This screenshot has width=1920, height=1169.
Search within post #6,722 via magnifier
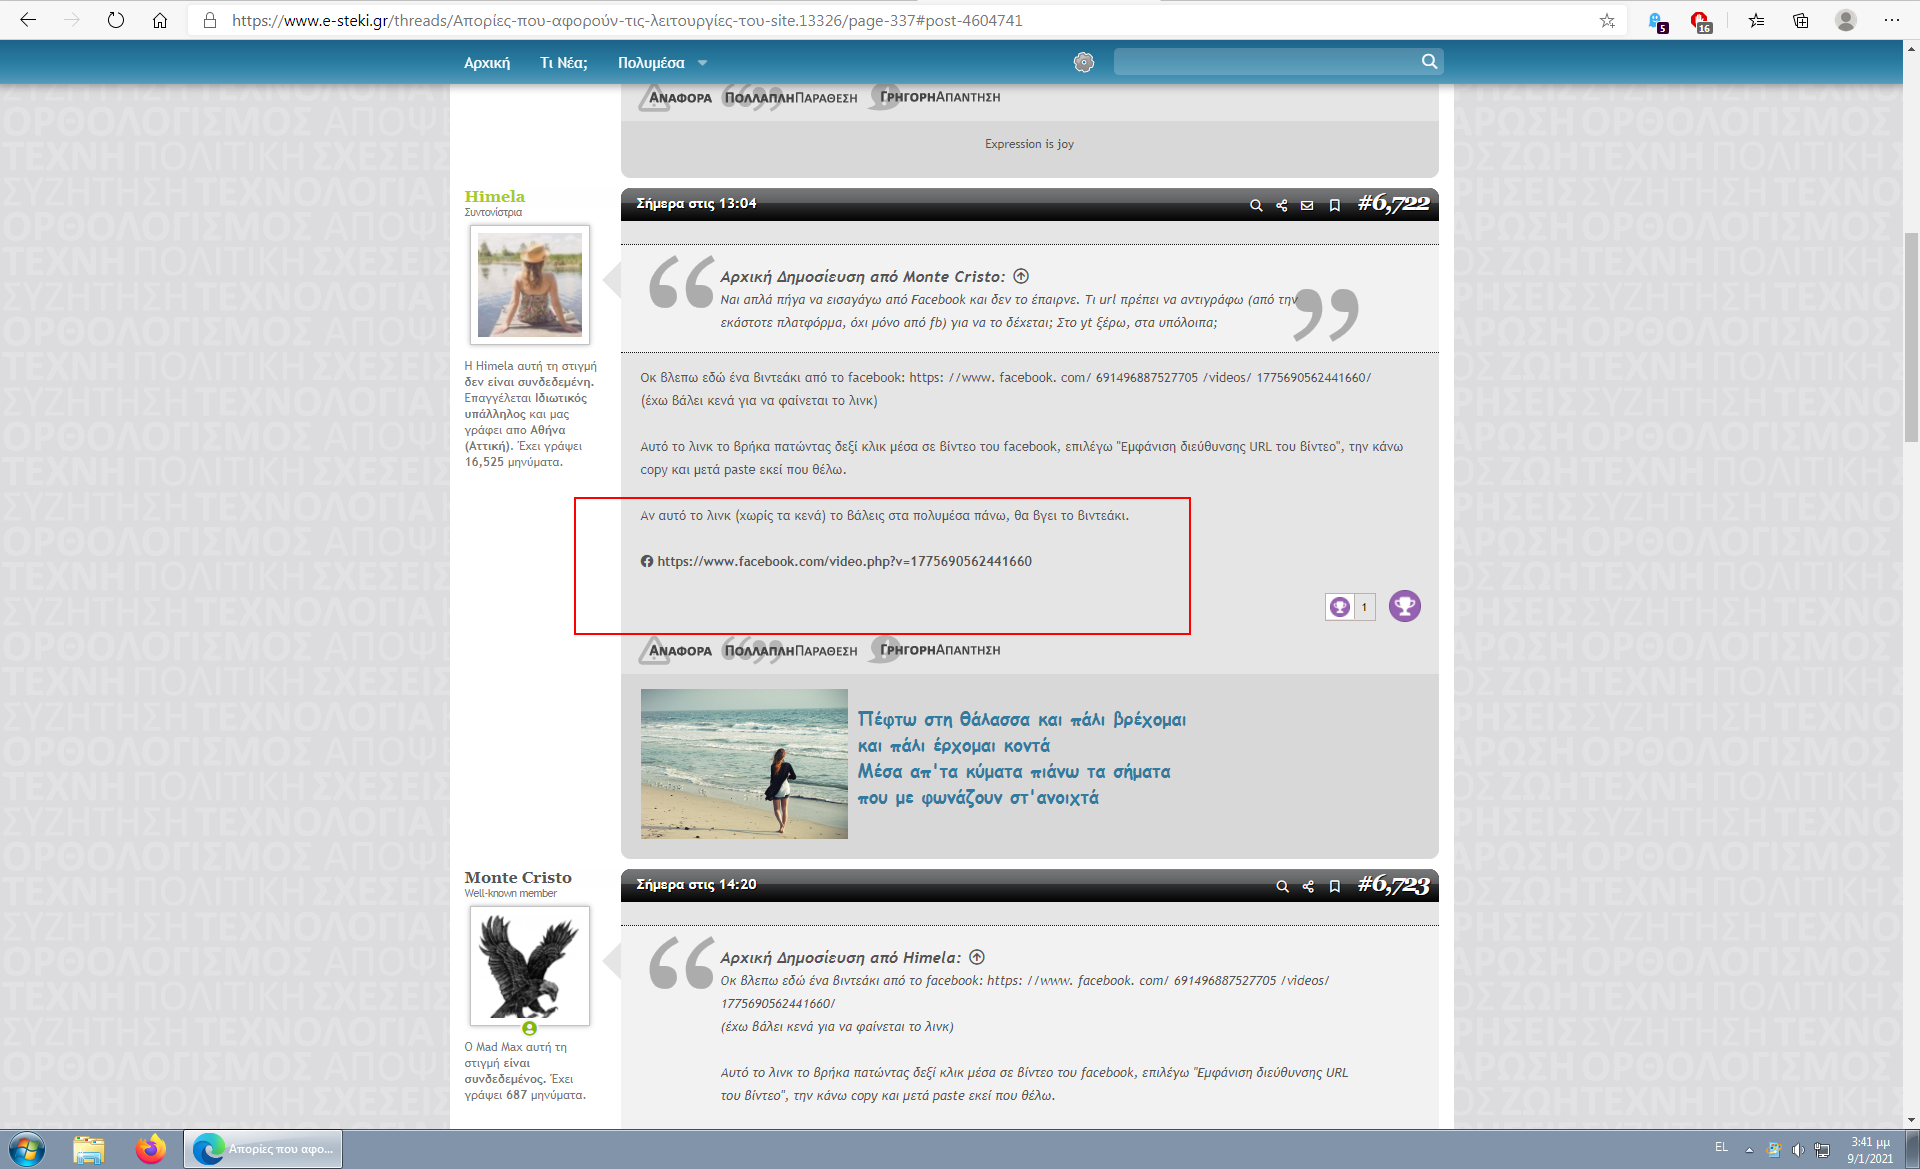click(x=1256, y=205)
